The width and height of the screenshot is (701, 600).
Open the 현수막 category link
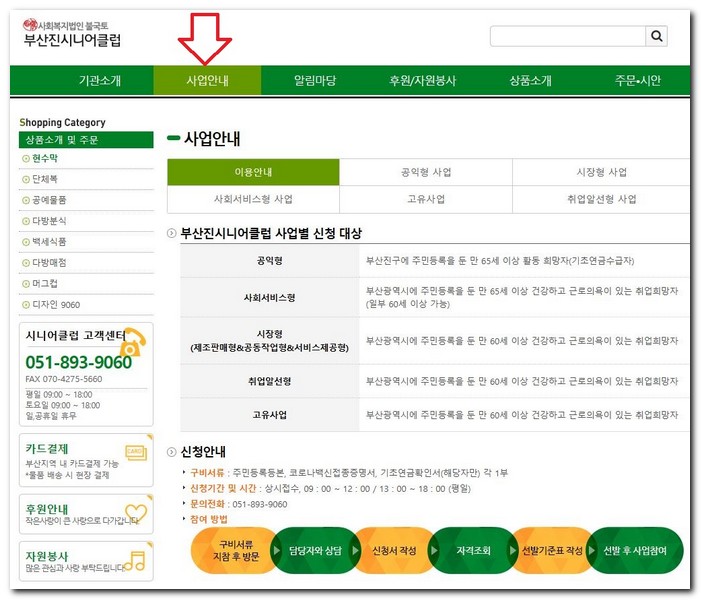(45, 158)
